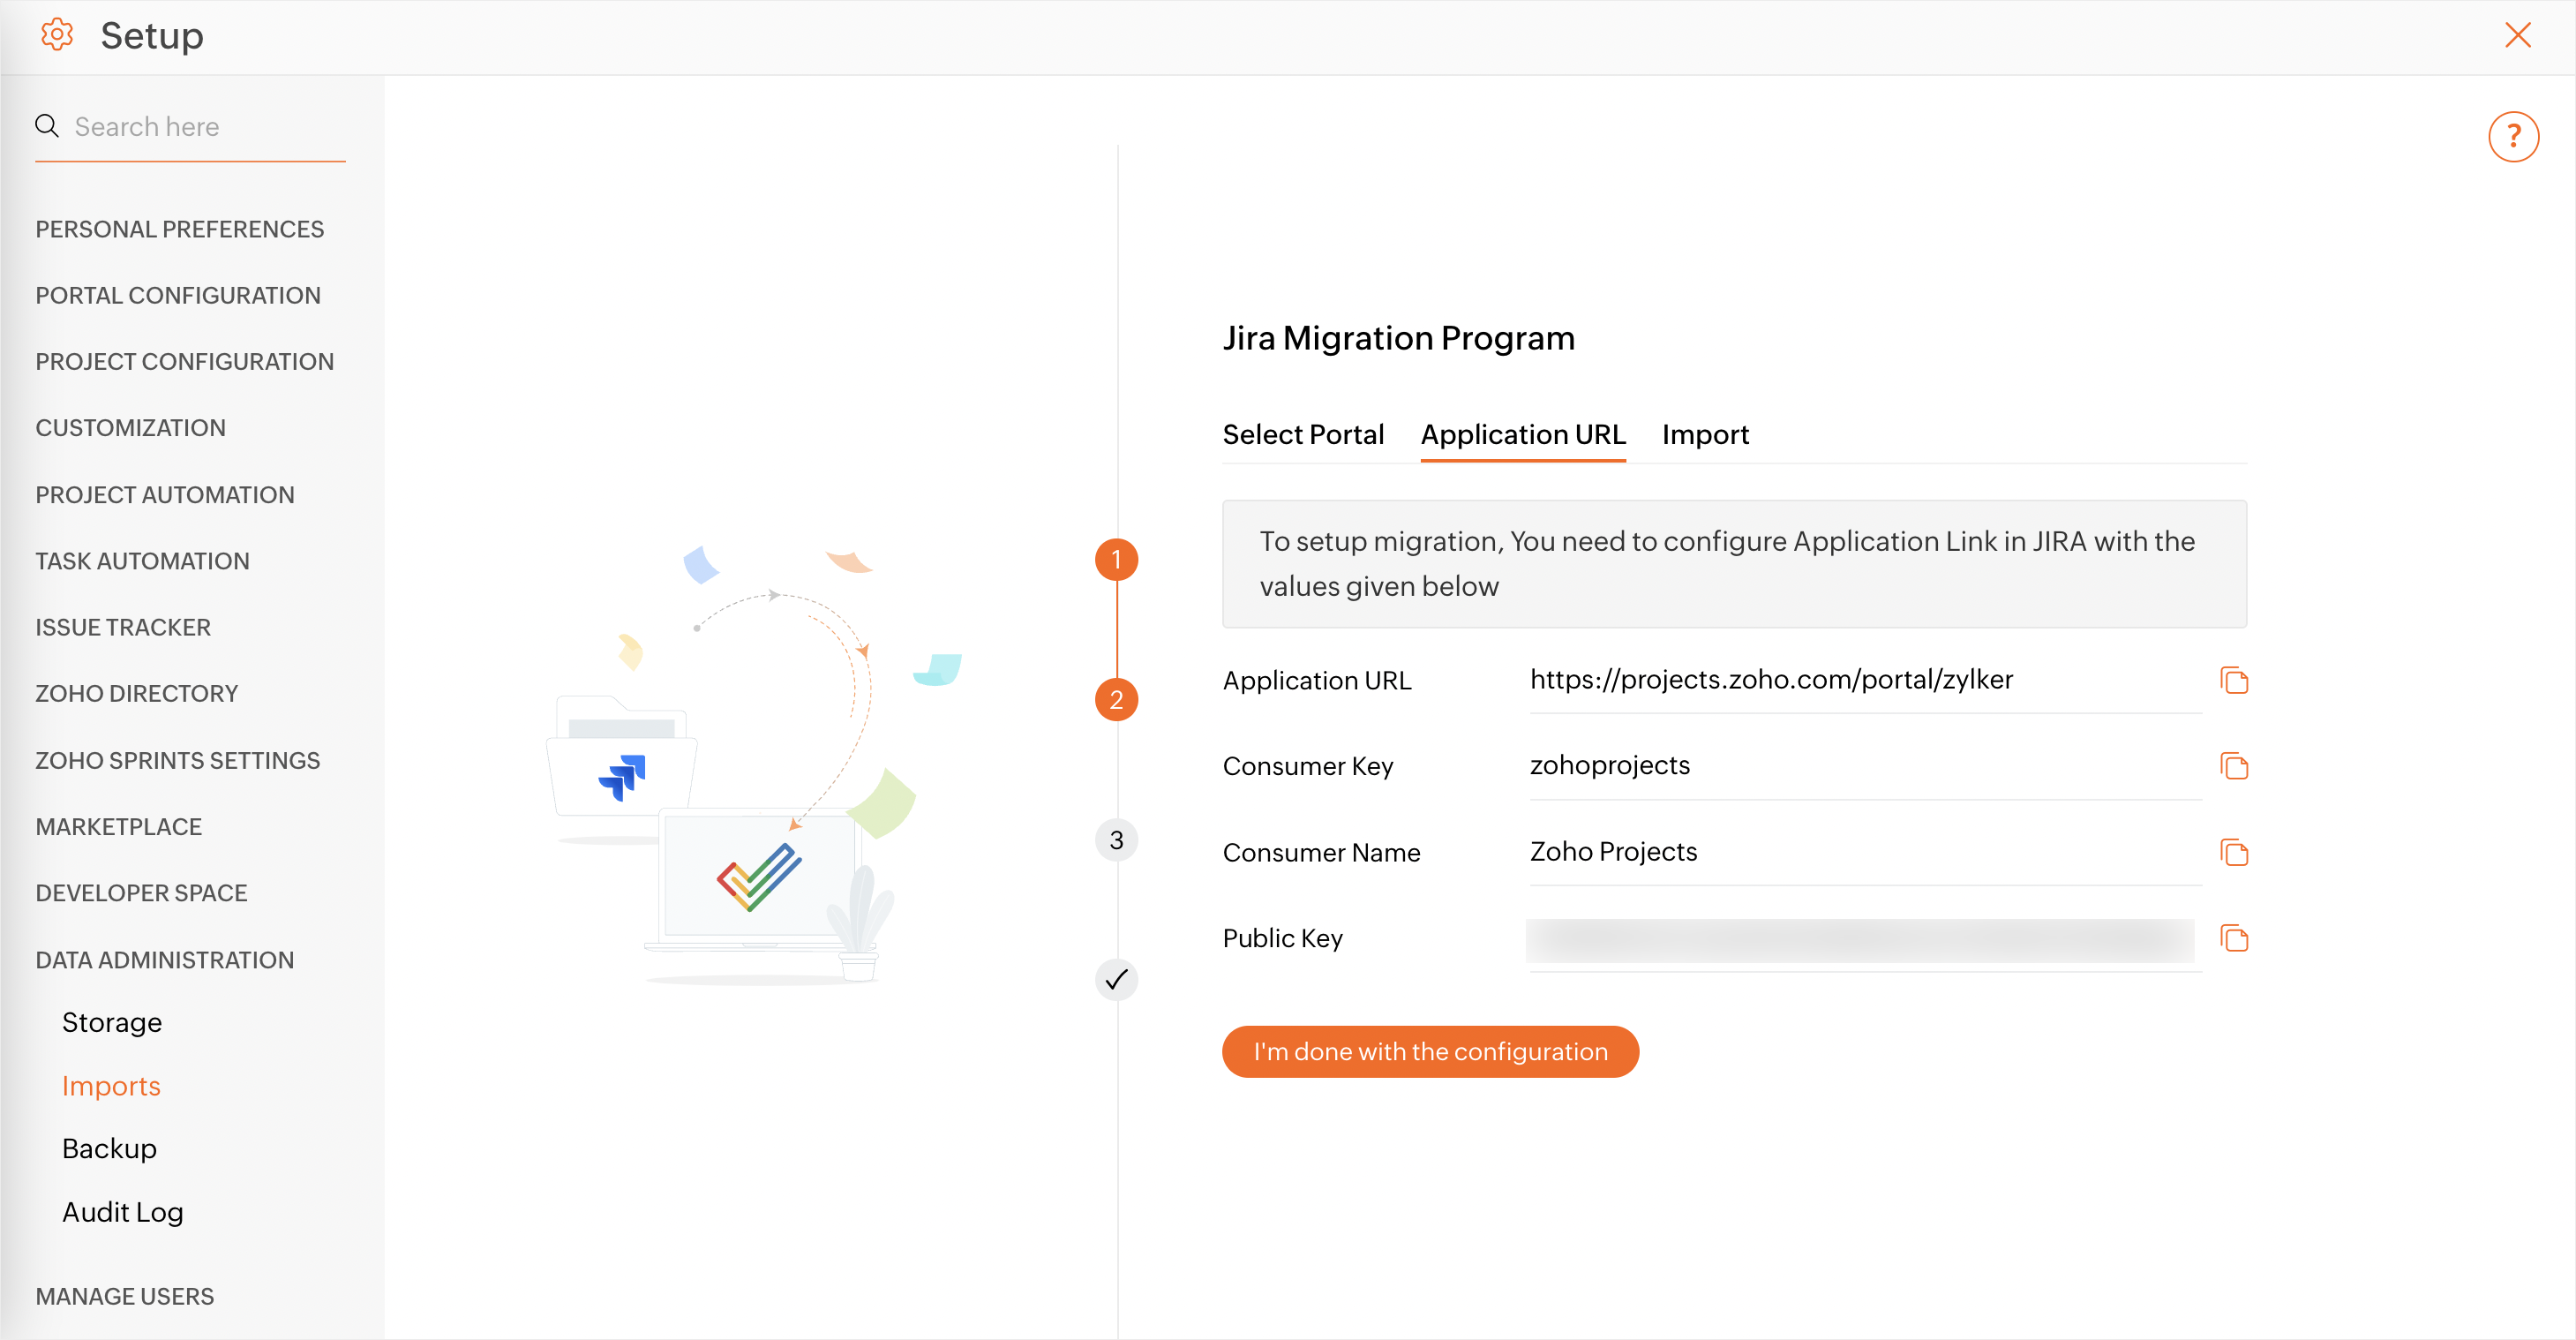The image size is (2576, 1340).
Task: Expand the Portal Configuration section
Action: click(178, 296)
